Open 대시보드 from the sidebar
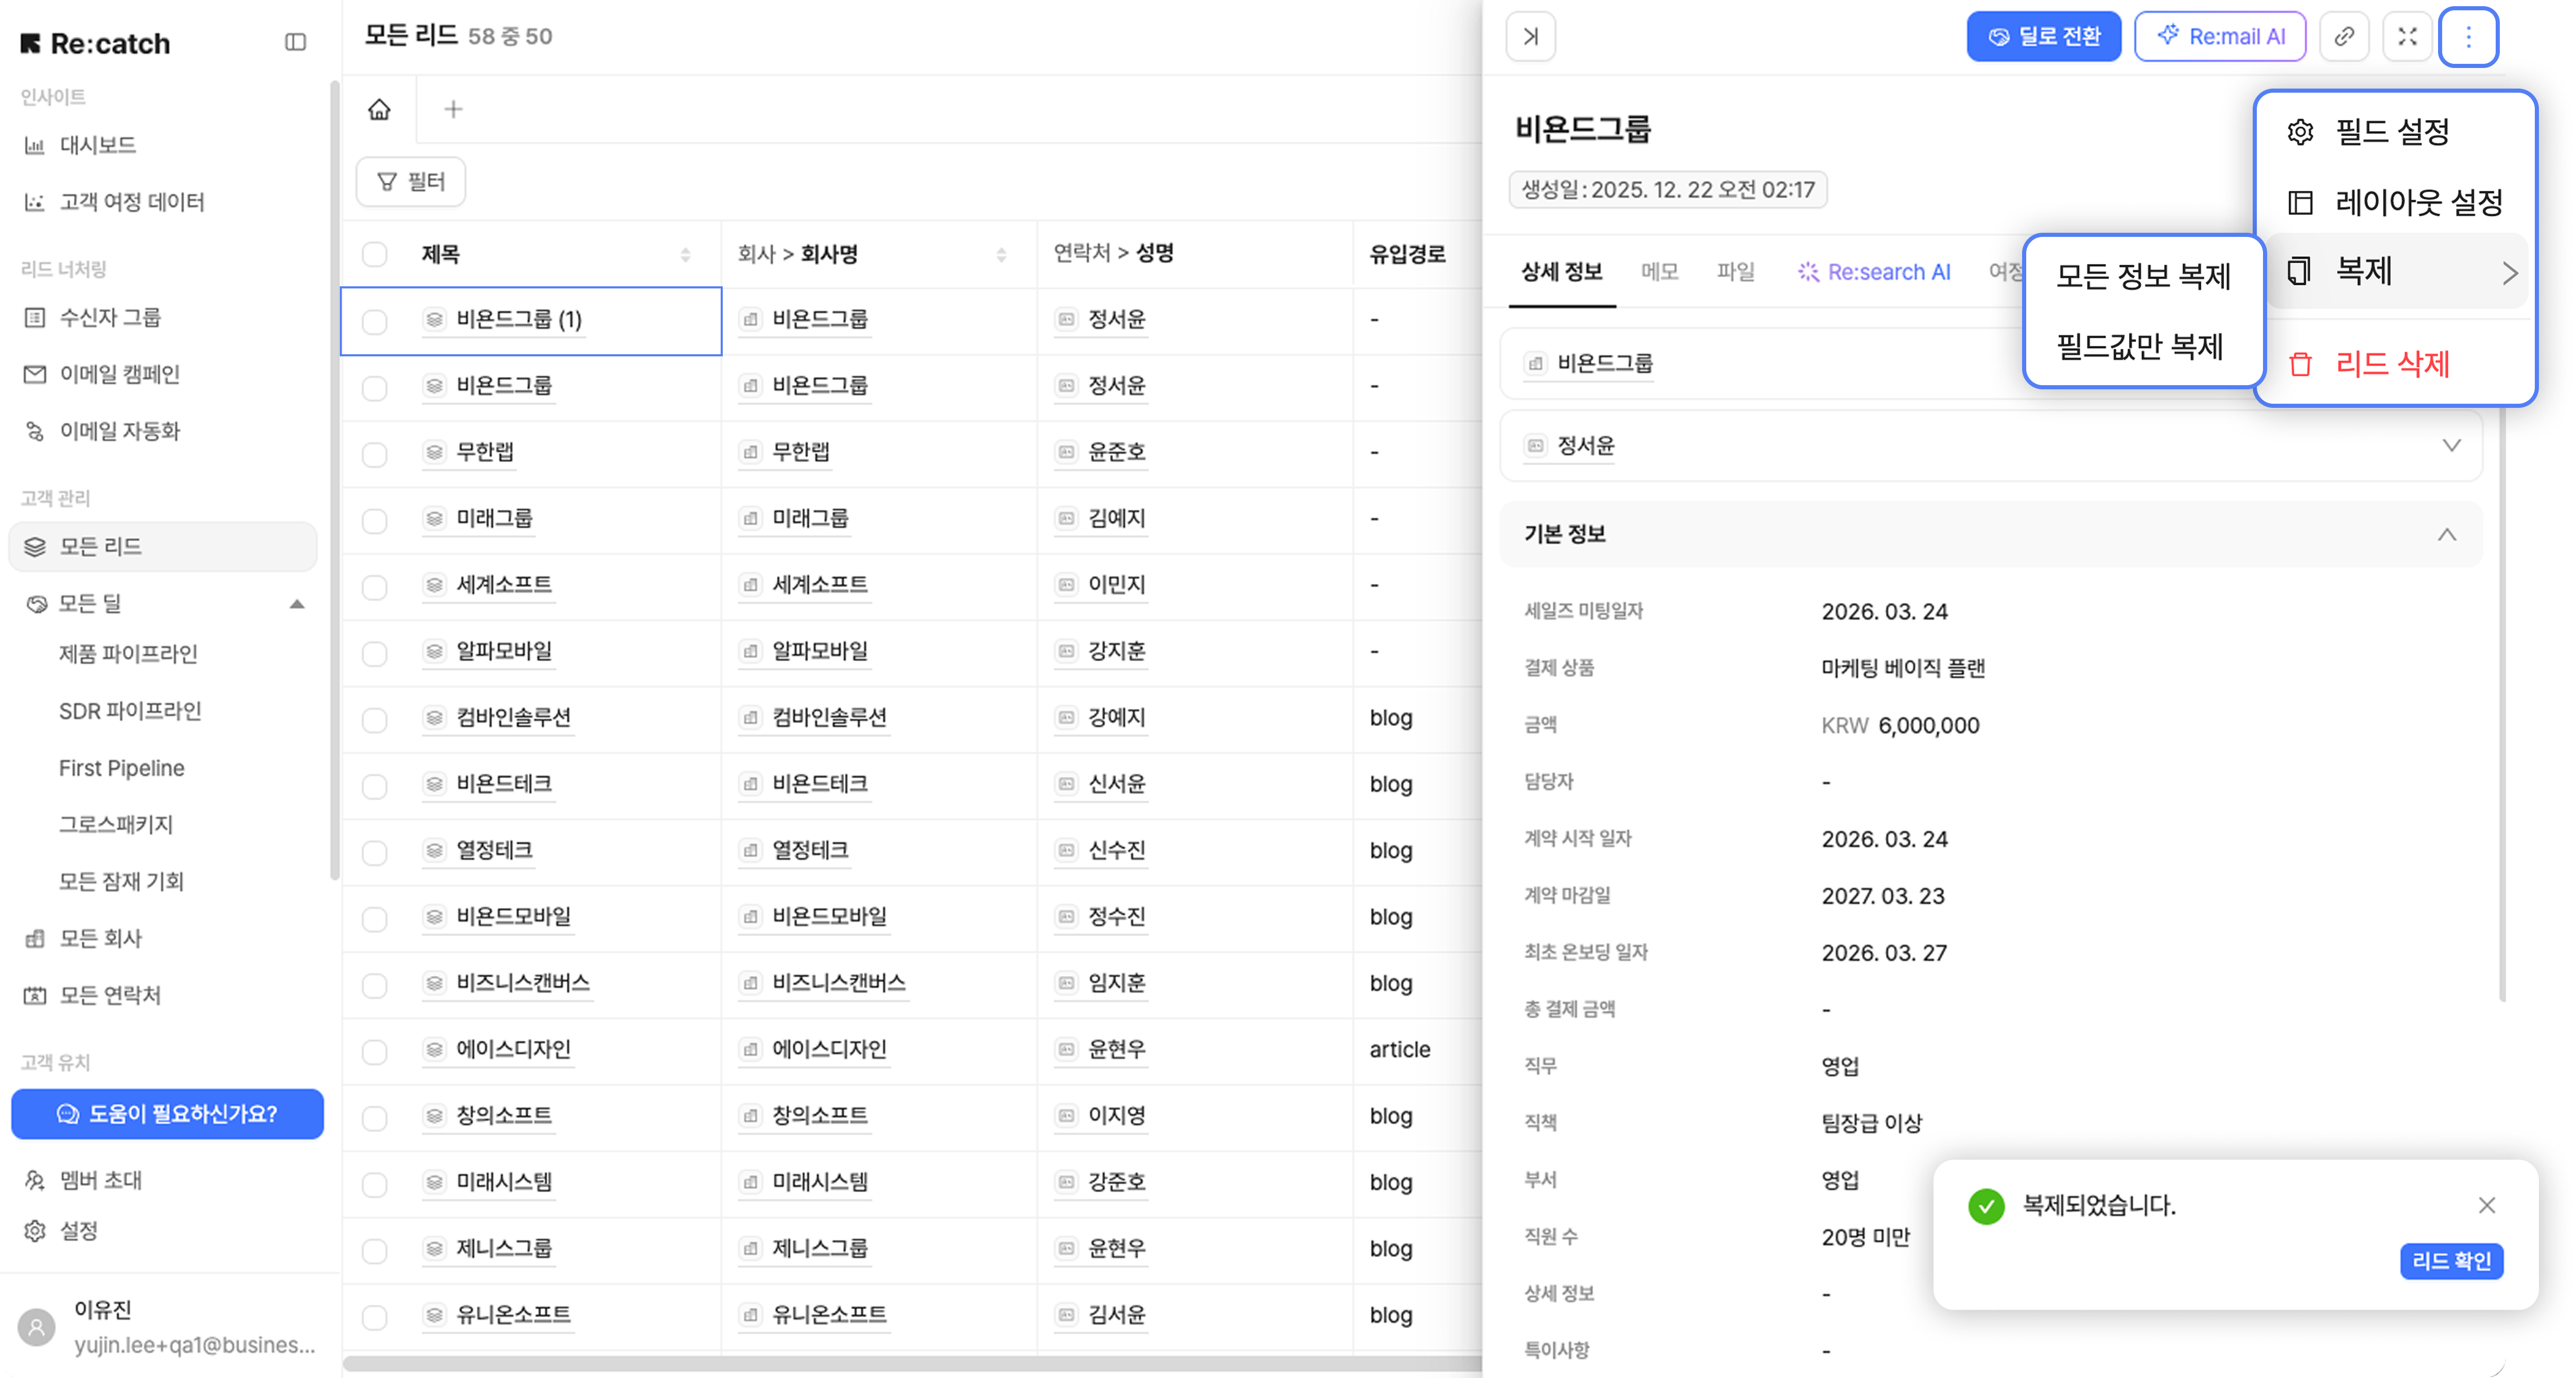Viewport: 2576px width, 1378px height. click(97, 145)
